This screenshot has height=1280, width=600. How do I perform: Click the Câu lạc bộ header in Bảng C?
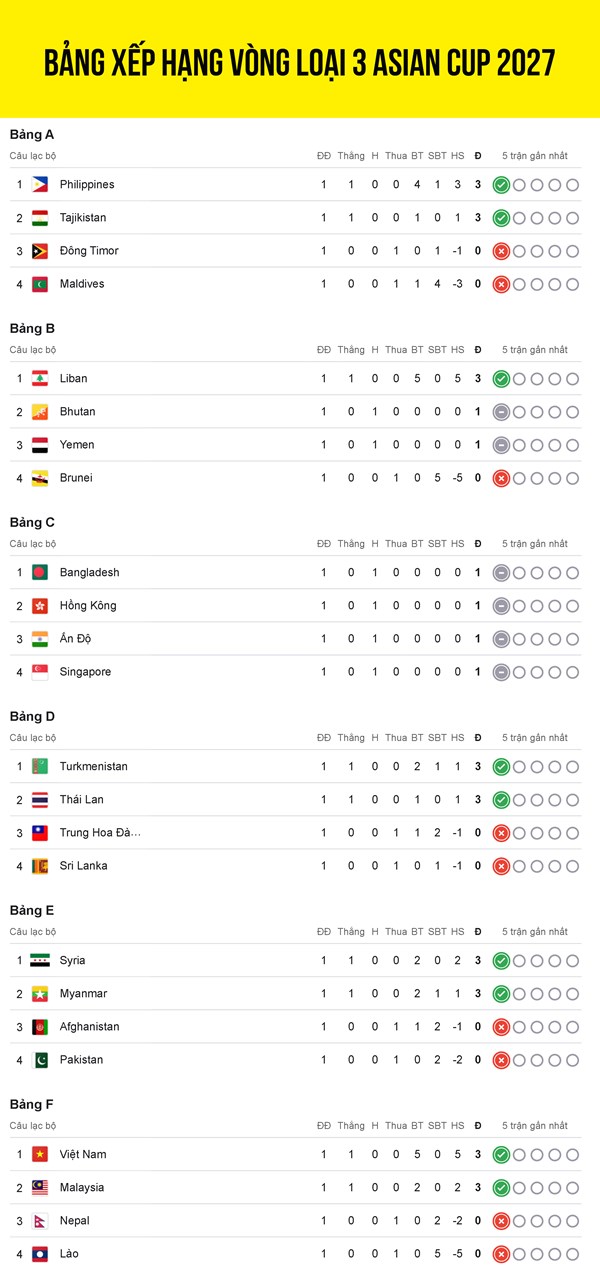pyautogui.click(x=33, y=544)
